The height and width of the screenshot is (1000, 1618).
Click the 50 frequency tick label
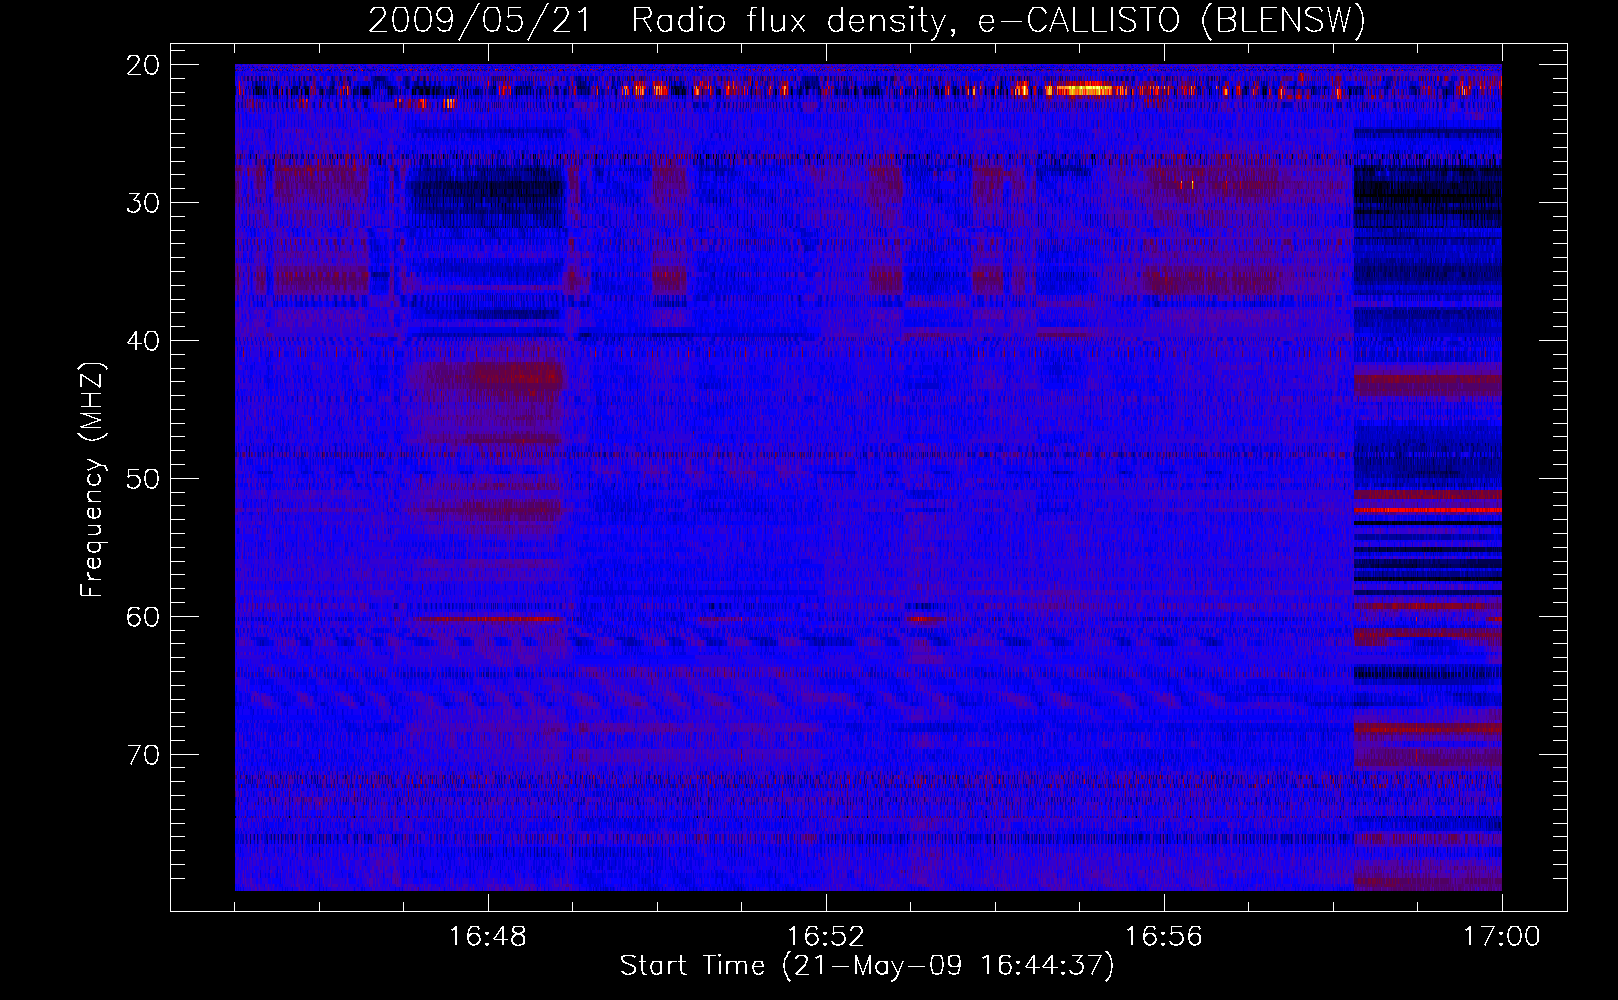pyautogui.click(x=143, y=479)
